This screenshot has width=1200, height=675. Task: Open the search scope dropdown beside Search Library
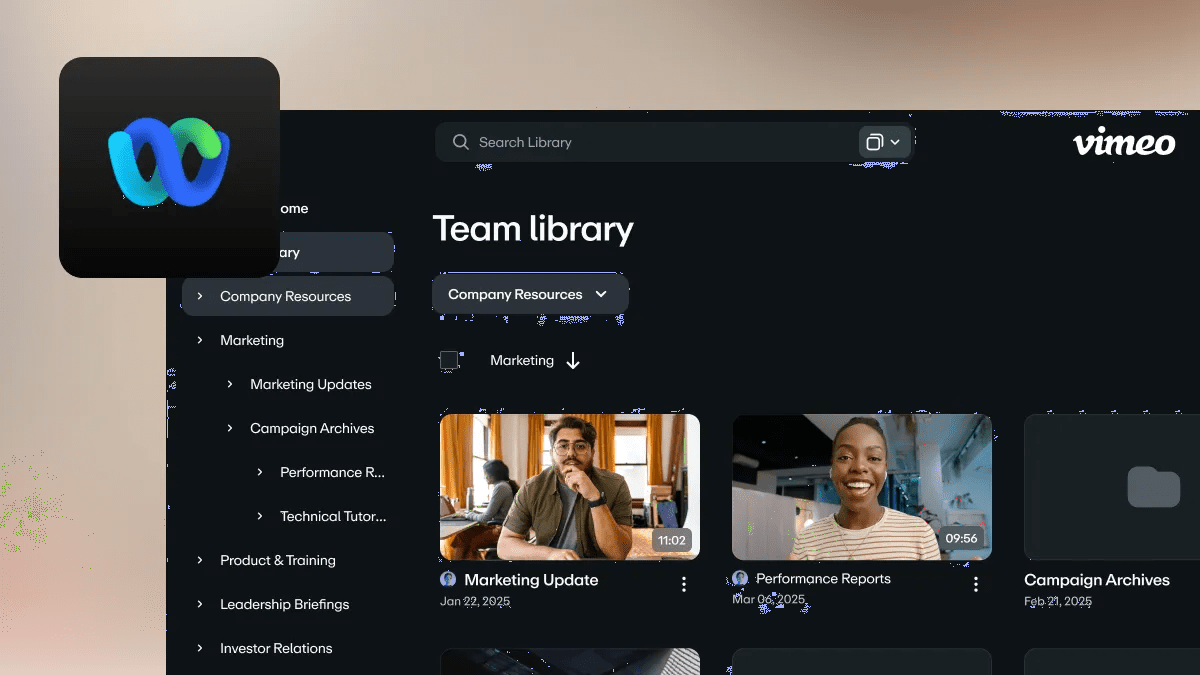[884, 142]
